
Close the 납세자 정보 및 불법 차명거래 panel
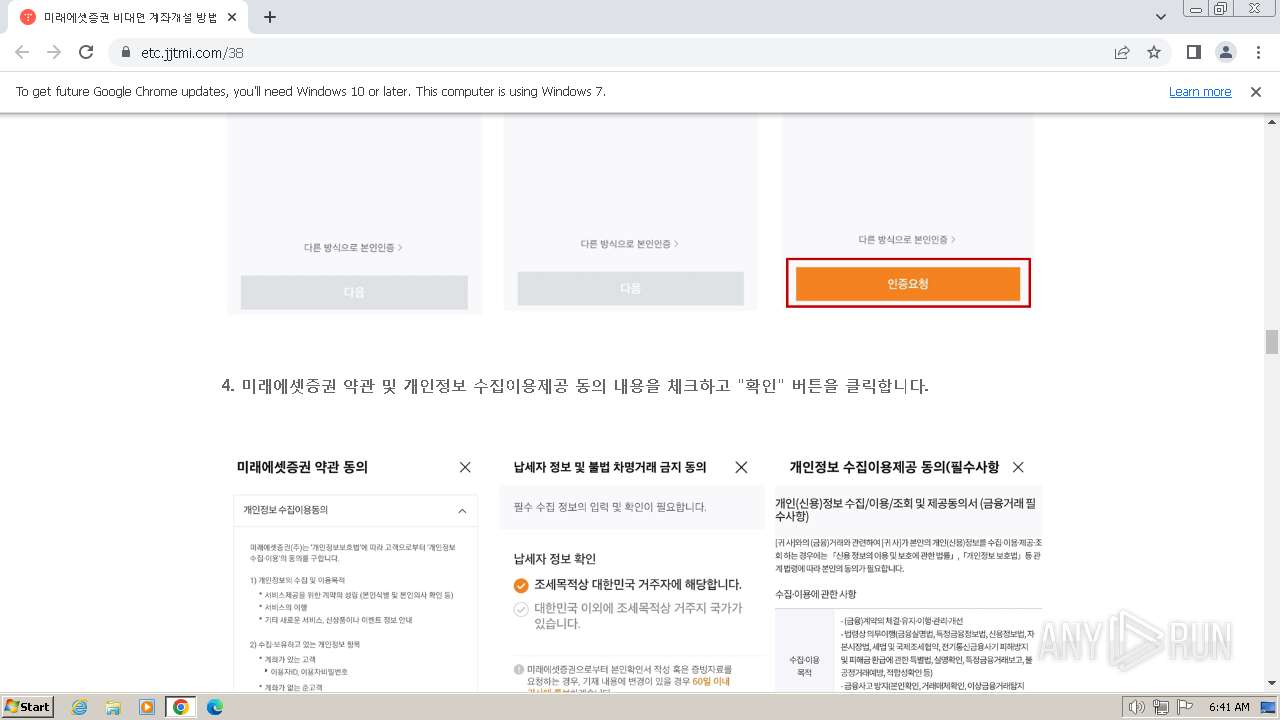point(741,467)
